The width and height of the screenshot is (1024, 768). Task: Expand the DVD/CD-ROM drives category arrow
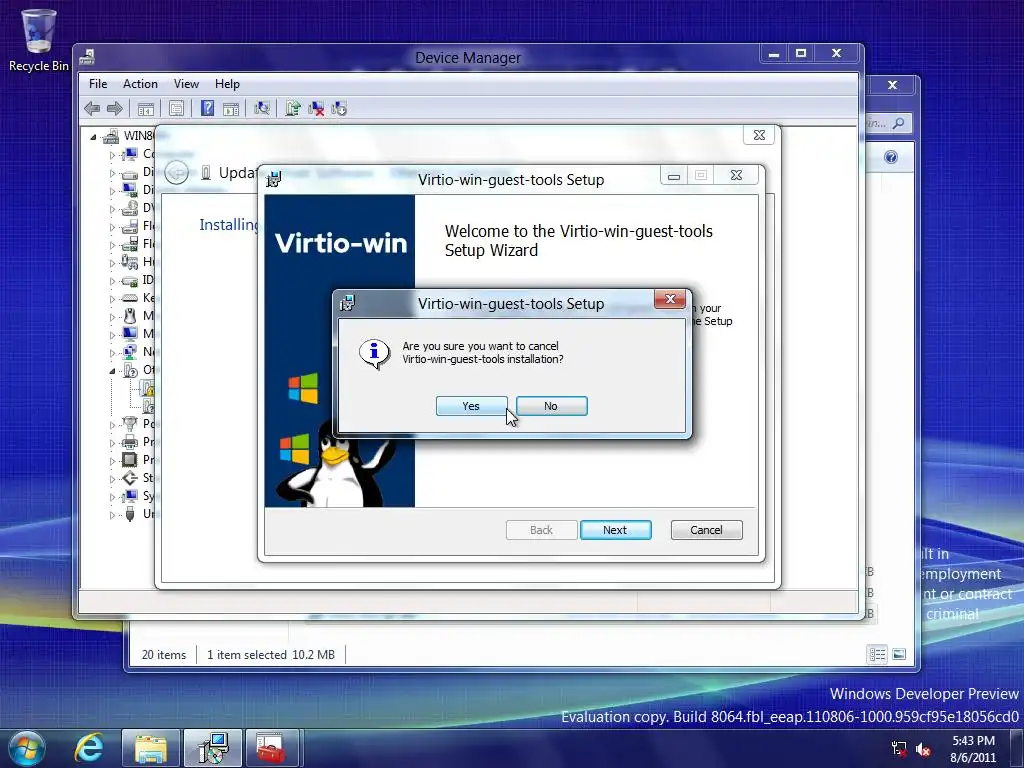pos(112,210)
